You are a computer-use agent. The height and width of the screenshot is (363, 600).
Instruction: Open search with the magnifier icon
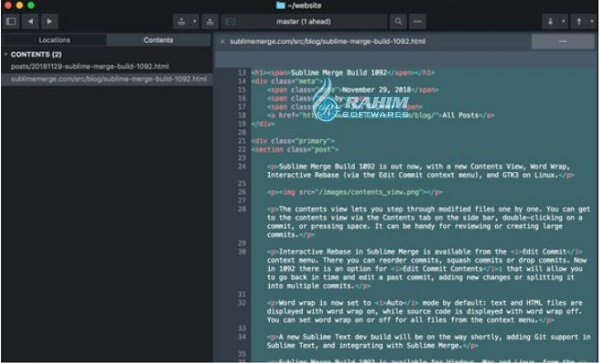click(398, 22)
